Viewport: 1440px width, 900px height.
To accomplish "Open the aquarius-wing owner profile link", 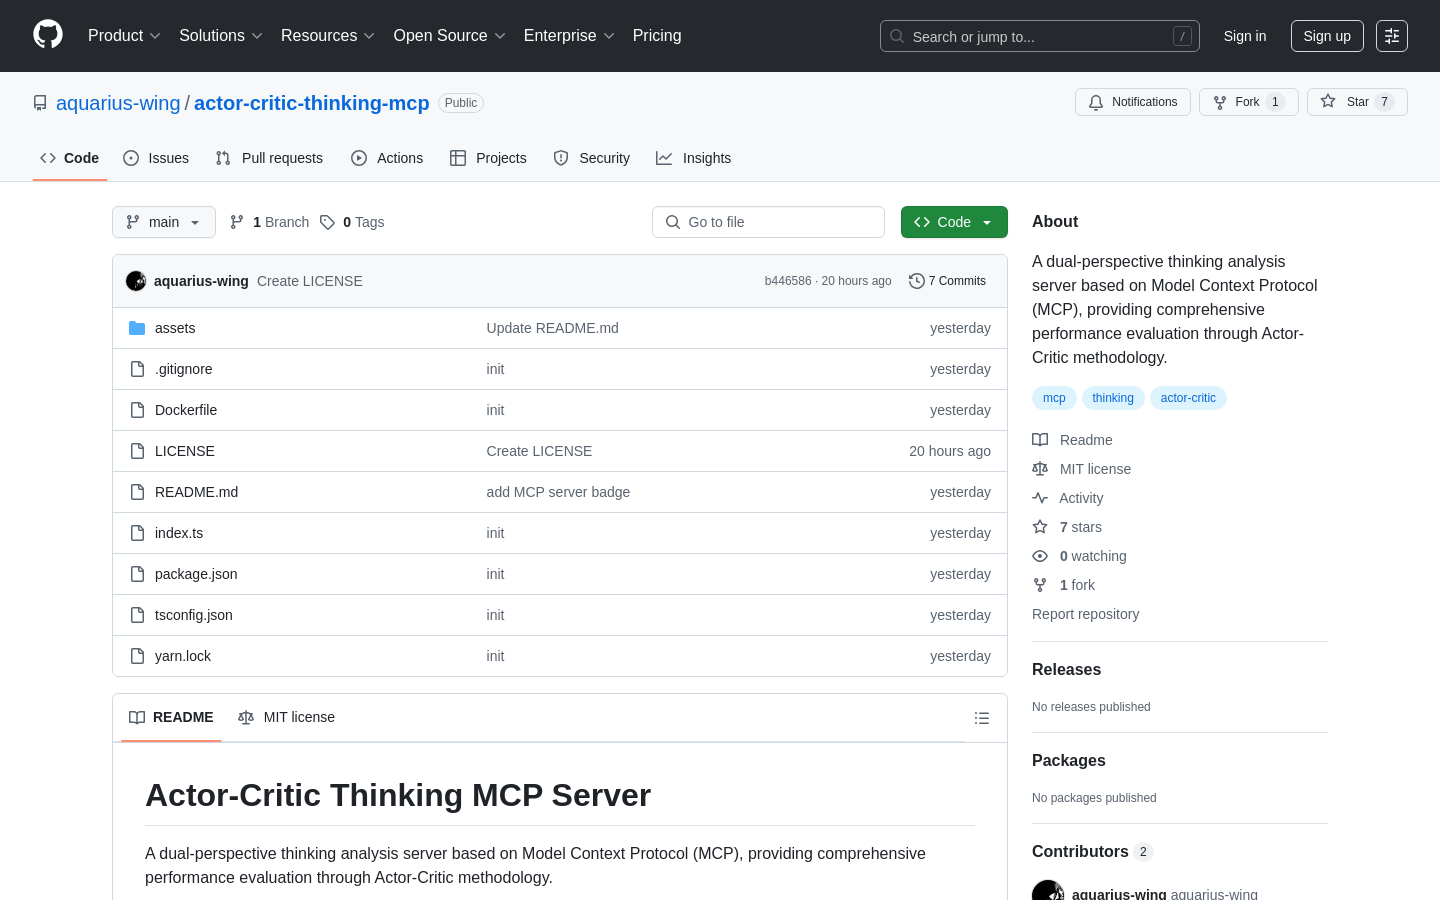I will click(x=118, y=103).
